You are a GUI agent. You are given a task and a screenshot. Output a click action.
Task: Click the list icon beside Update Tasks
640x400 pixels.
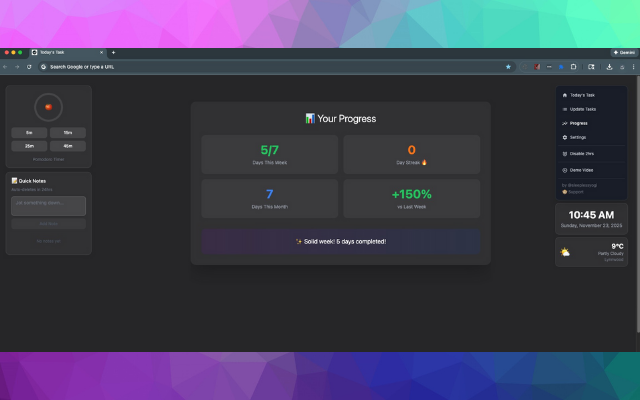[x=564, y=109]
